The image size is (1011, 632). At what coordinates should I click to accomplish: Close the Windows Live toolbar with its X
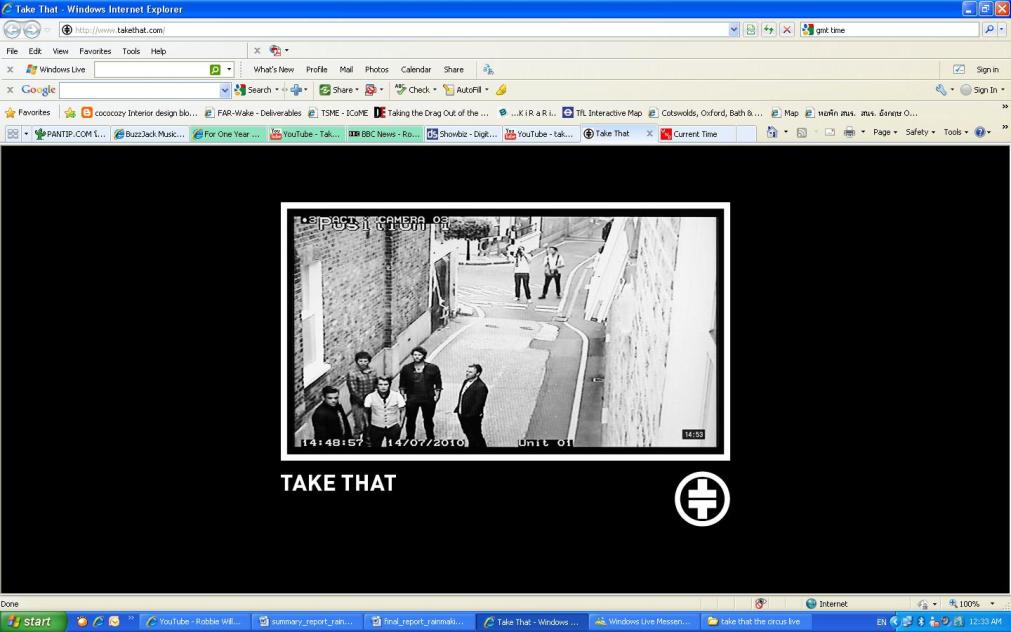(x=10, y=69)
